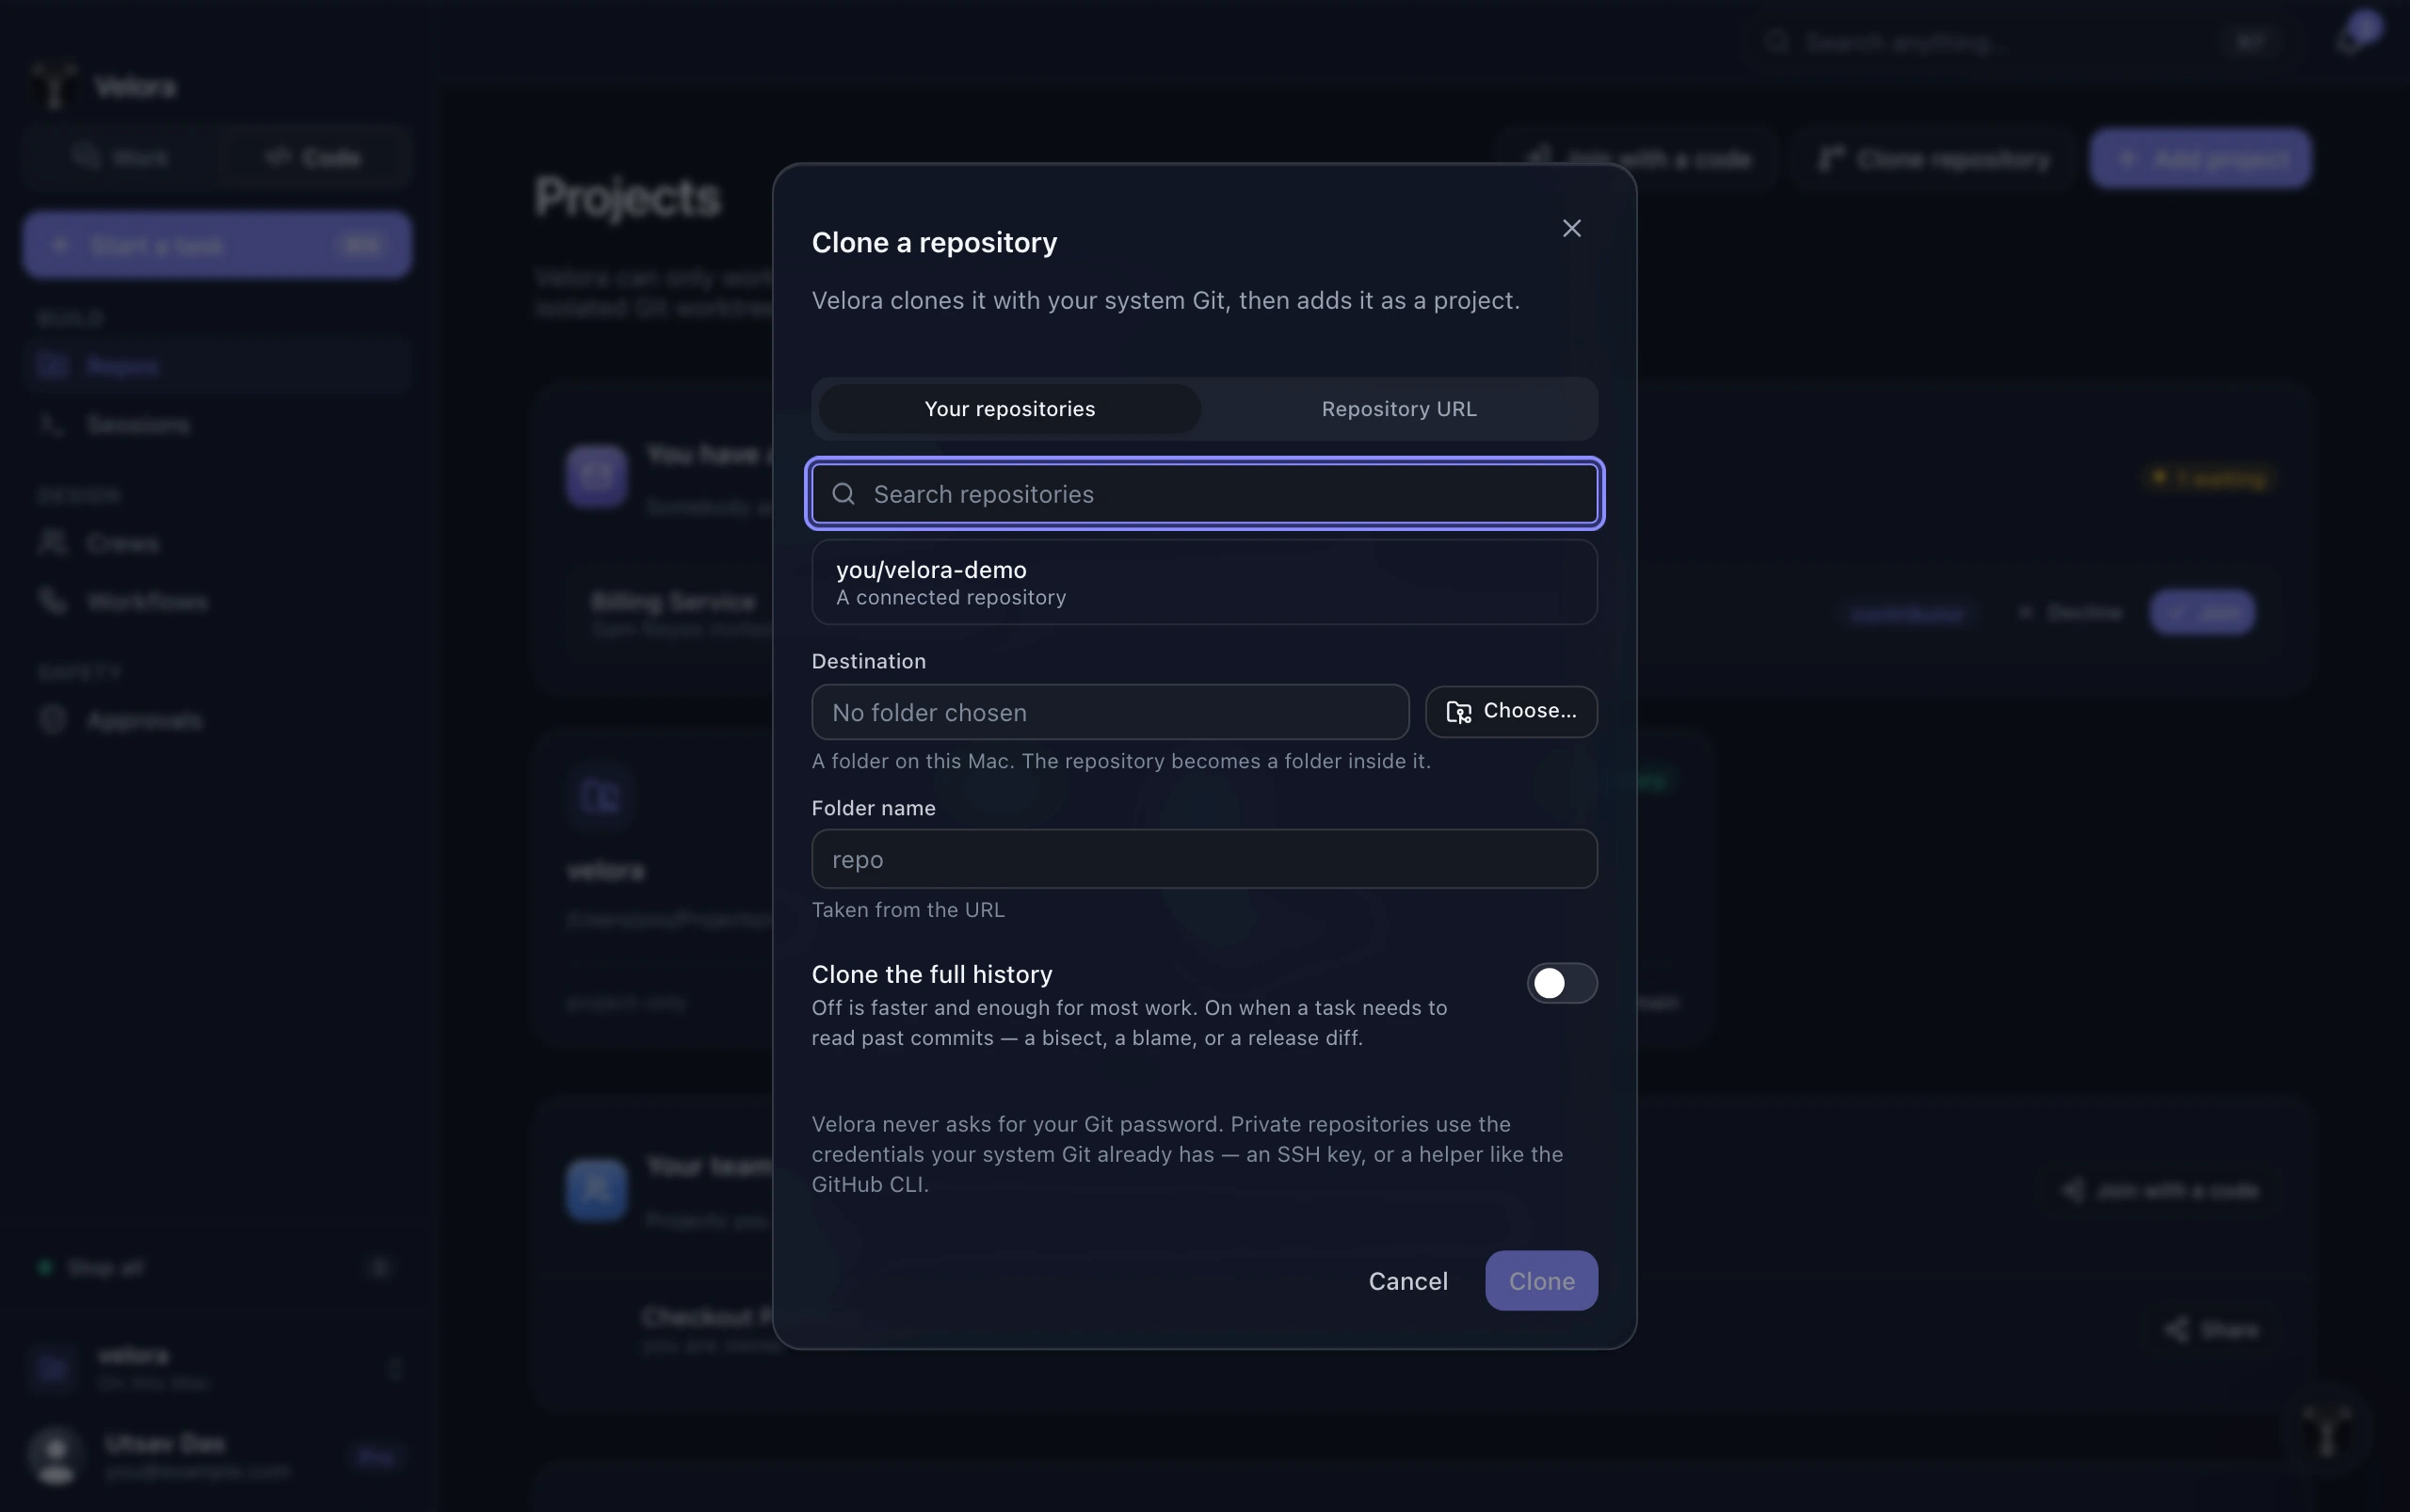The width and height of the screenshot is (2410, 1512).
Task: Click the No folder chosen destination field
Action: (1110, 712)
